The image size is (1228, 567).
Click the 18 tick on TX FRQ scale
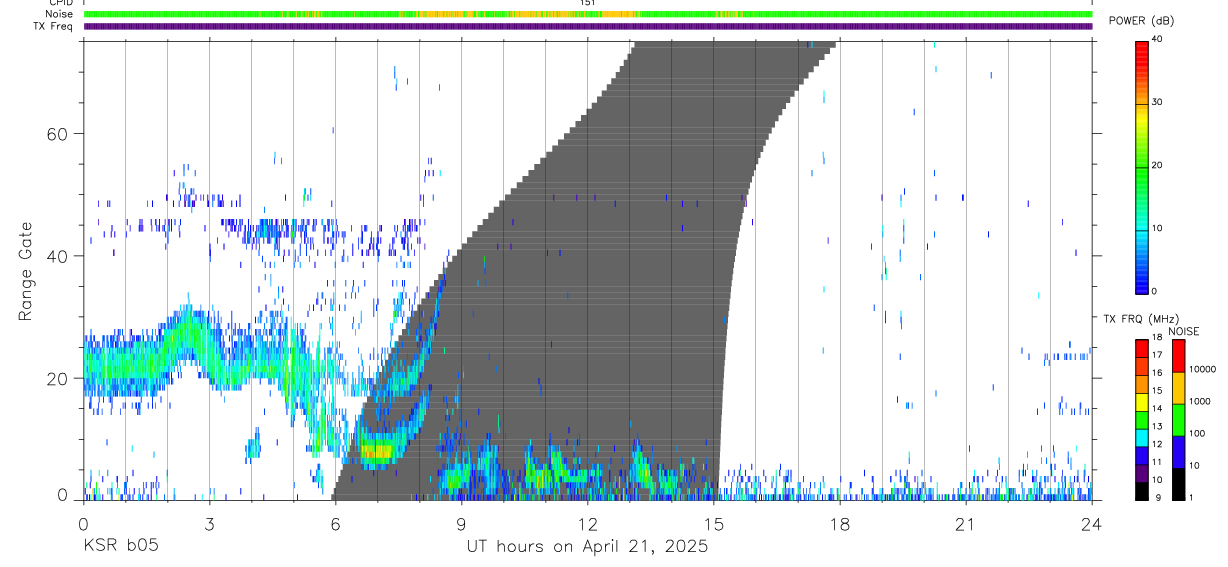click(1159, 340)
